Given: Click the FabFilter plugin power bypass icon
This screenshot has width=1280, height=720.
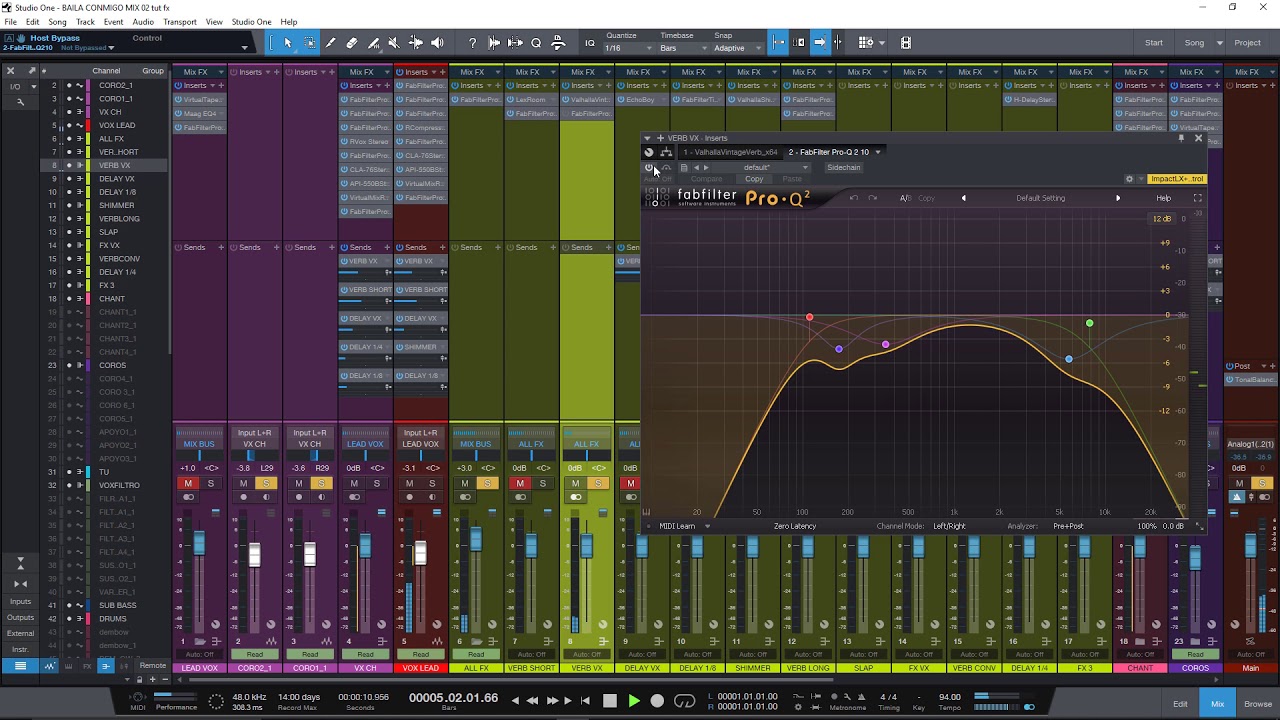Looking at the screenshot, I should [x=648, y=167].
